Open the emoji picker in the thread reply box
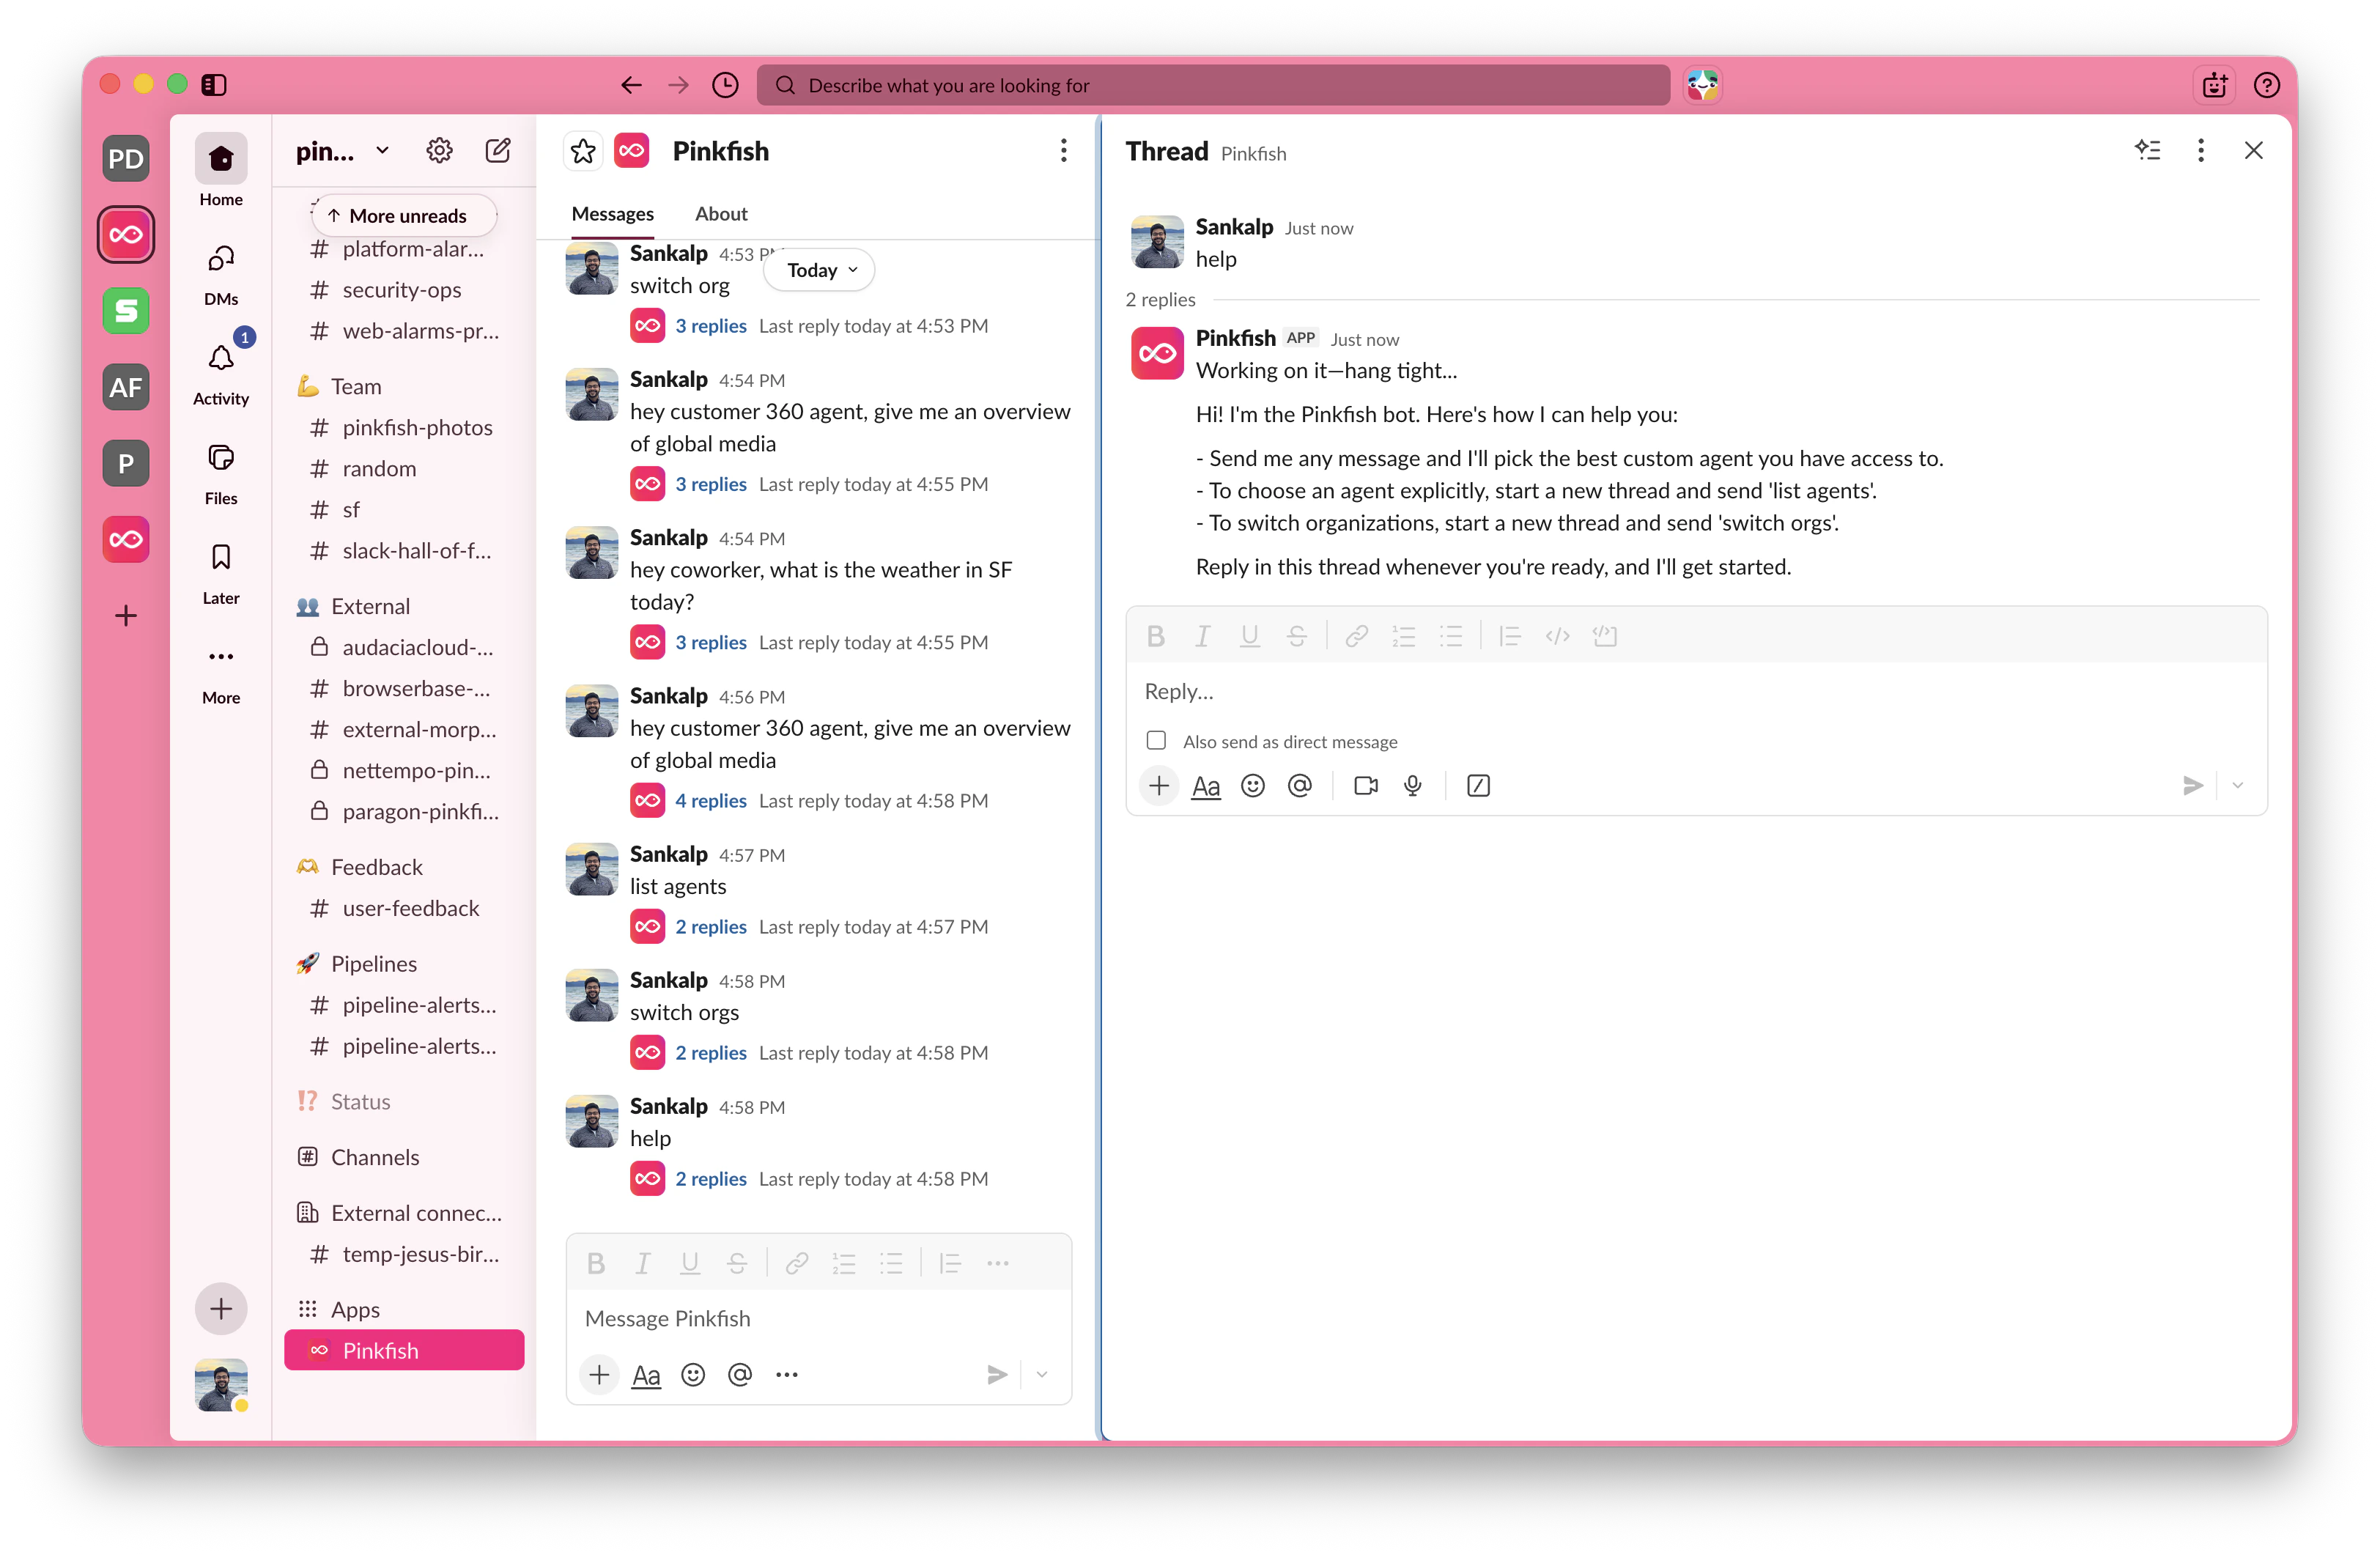Screen dimensions: 2380x1555 click(1252, 786)
